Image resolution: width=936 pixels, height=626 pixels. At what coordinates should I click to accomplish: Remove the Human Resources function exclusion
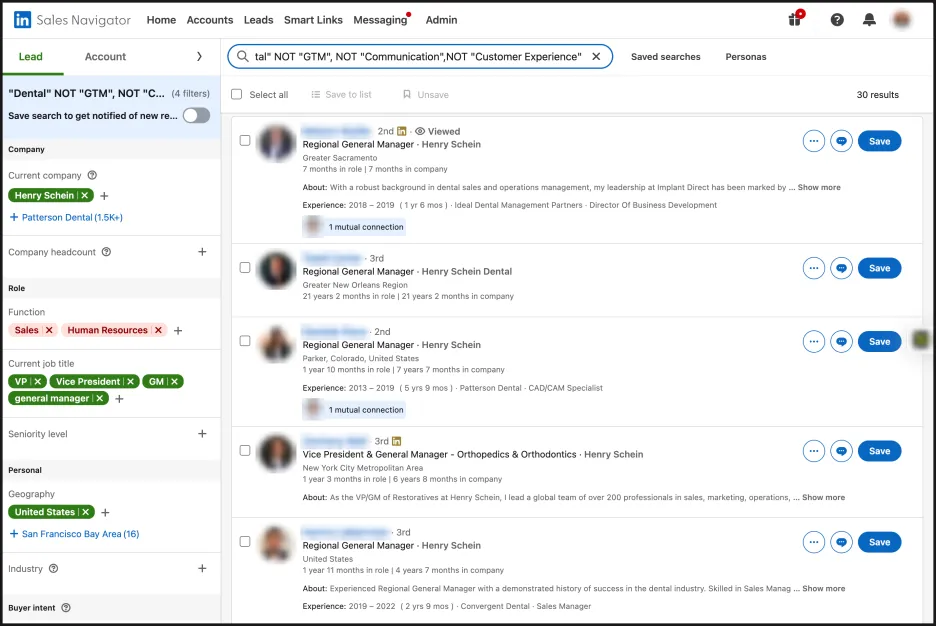pos(158,331)
